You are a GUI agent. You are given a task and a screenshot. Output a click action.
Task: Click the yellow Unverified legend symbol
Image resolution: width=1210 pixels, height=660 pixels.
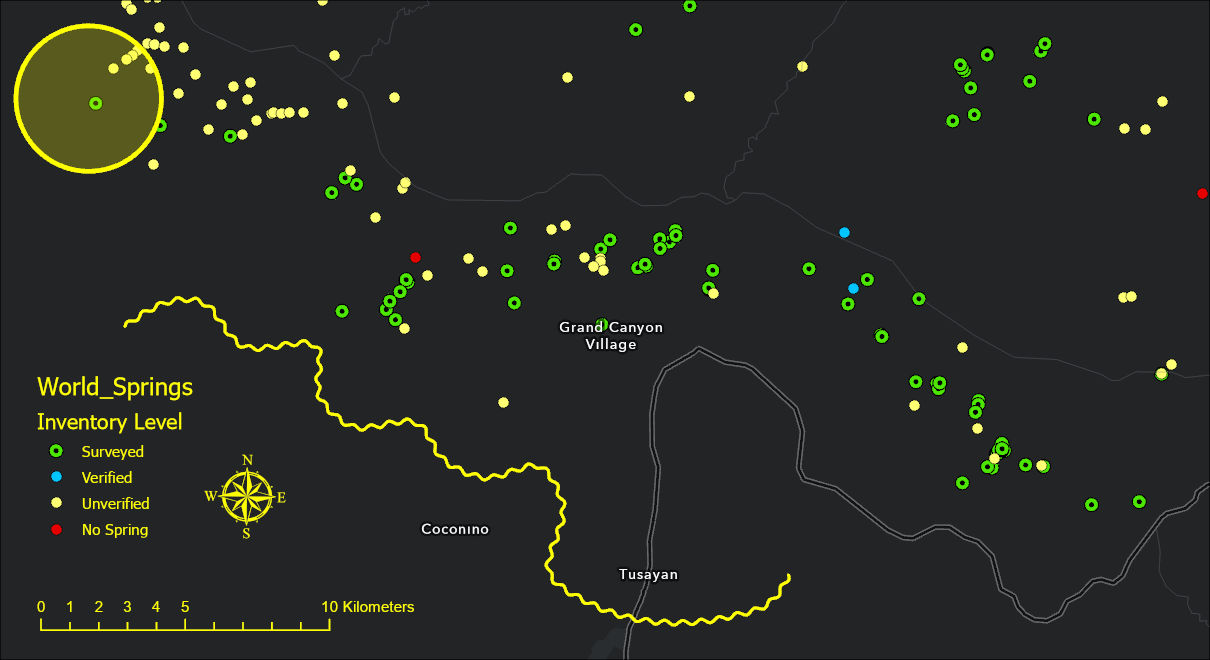pos(57,503)
